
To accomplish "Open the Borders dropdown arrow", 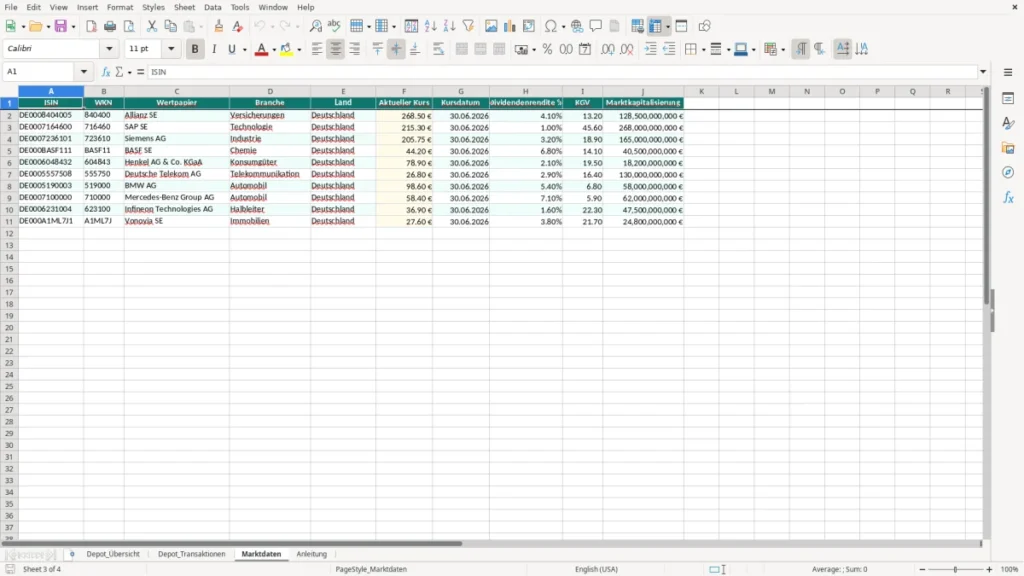I will (703, 50).
